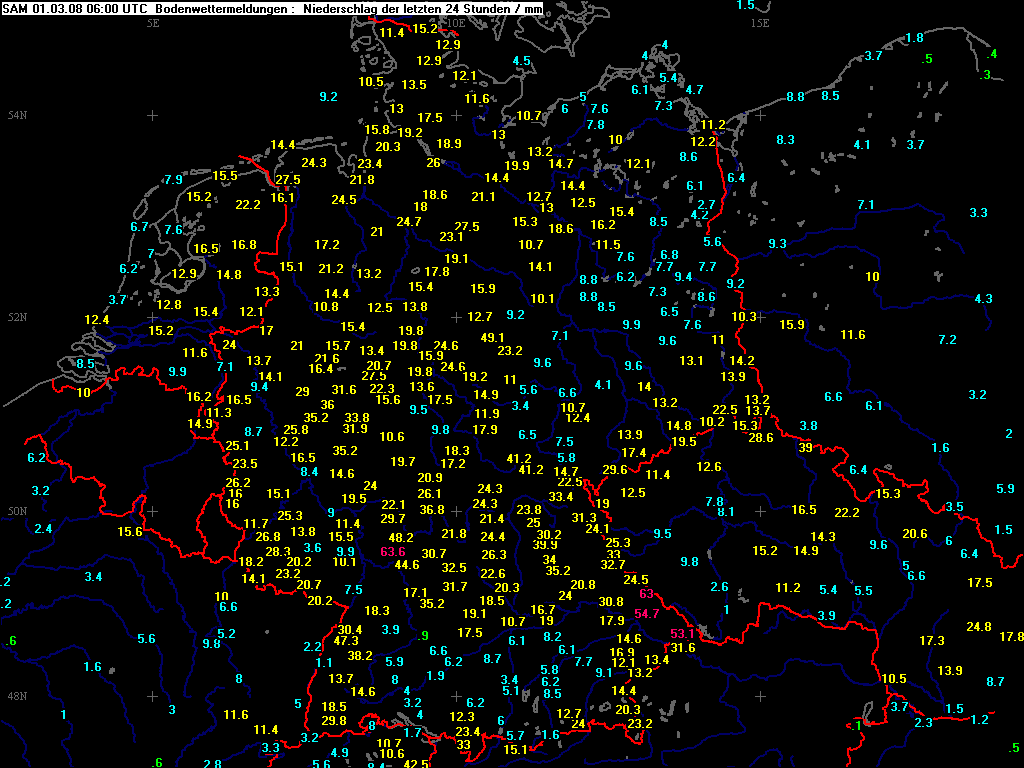1024x768 pixels.
Task: Click the yellow 48.2 station value
Action: point(401,538)
